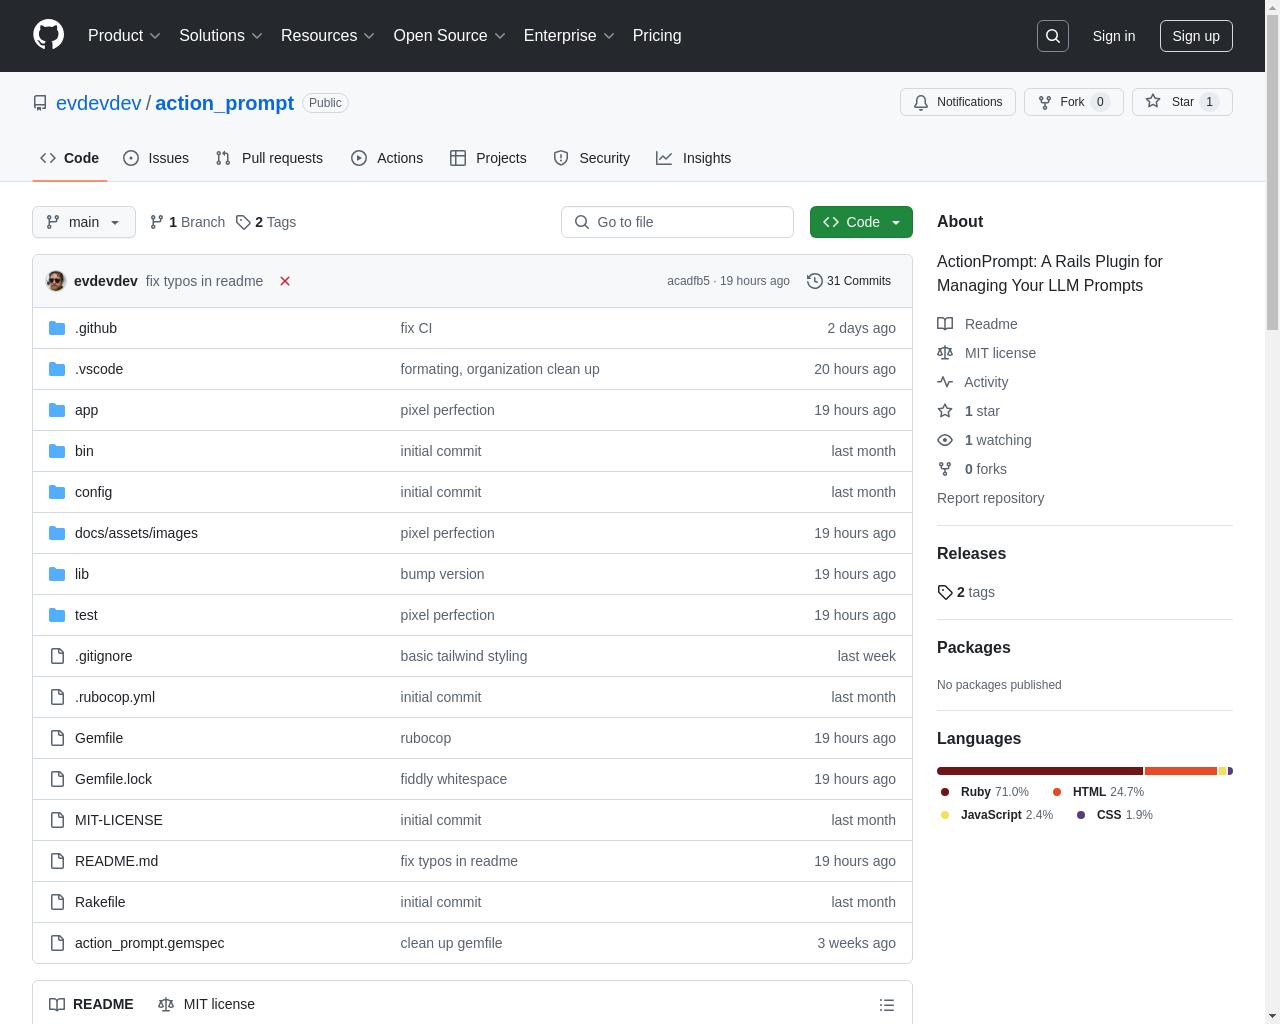Click Report repository link
1280x1024 pixels.
click(990, 498)
